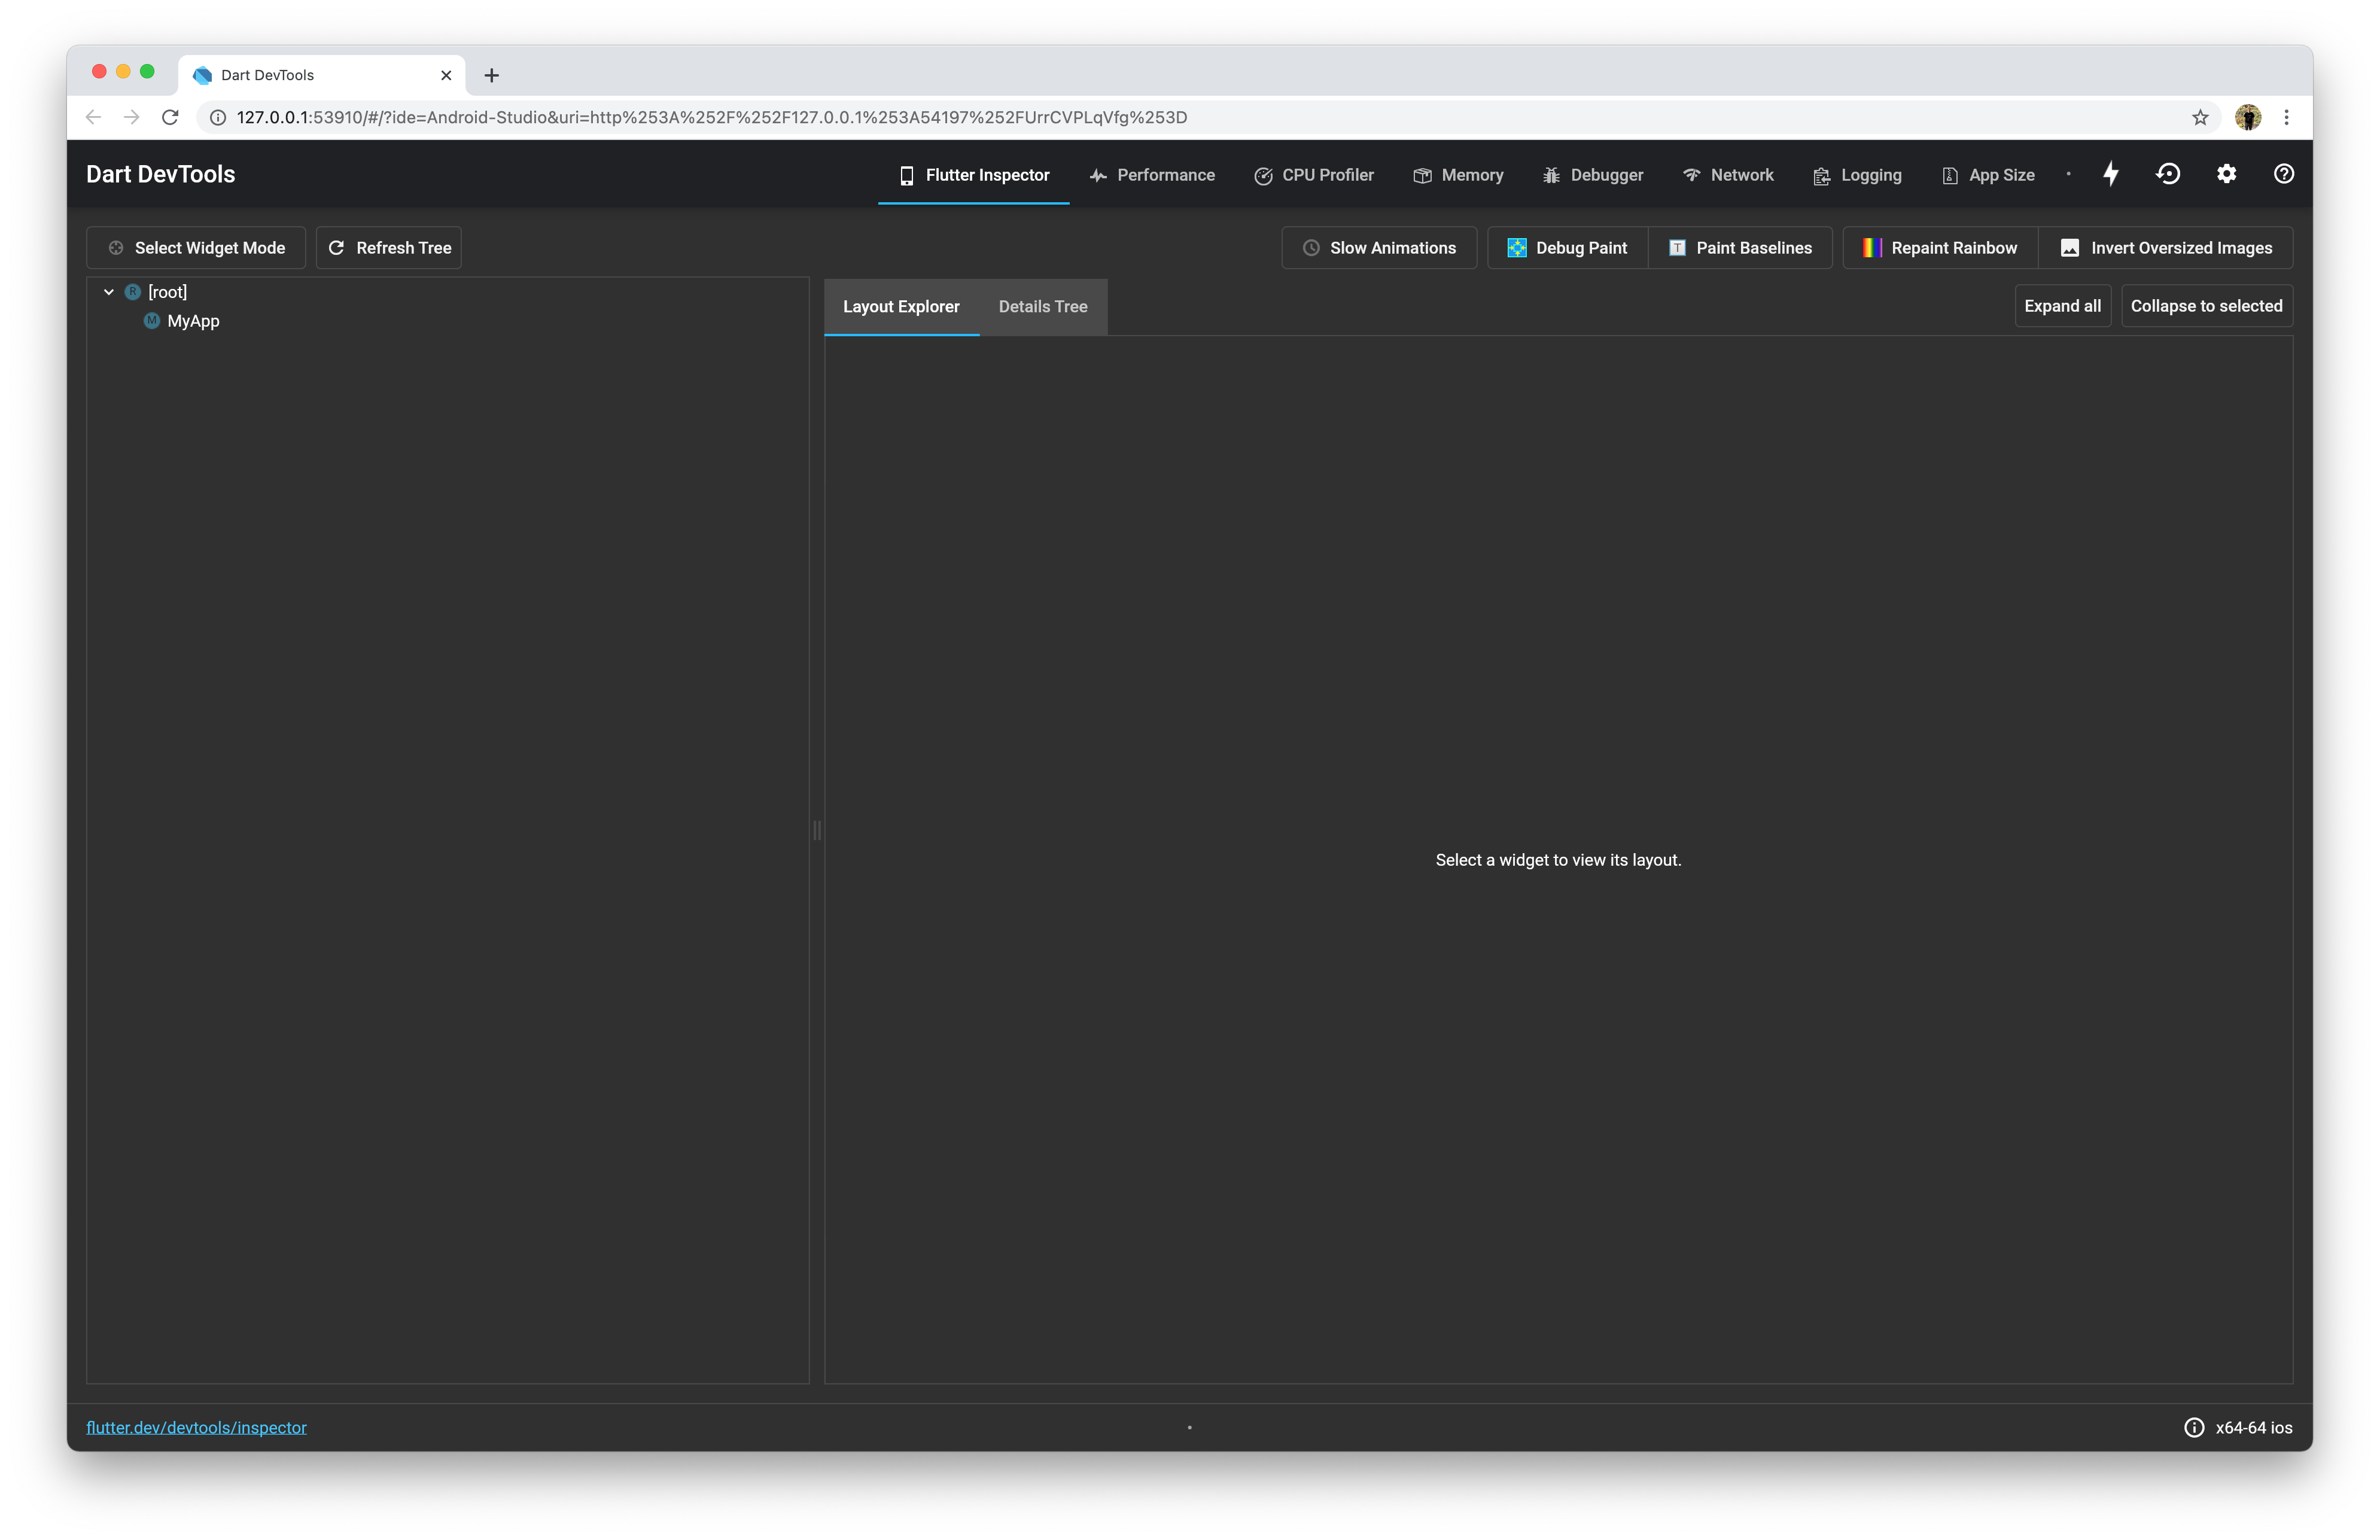The width and height of the screenshot is (2380, 1540).
Task: Click the hot reload lightning bolt icon
Action: coord(2111,174)
